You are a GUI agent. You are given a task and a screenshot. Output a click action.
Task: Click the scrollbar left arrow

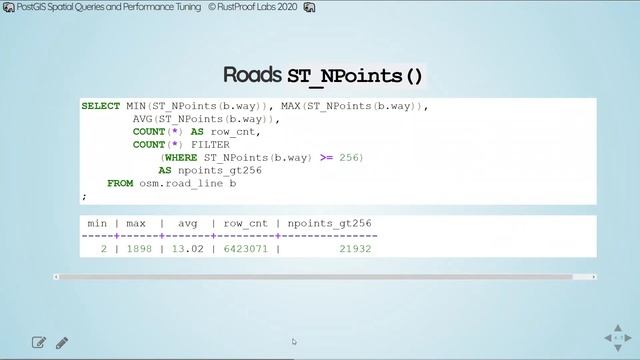pyautogui.click(x=56, y=277)
